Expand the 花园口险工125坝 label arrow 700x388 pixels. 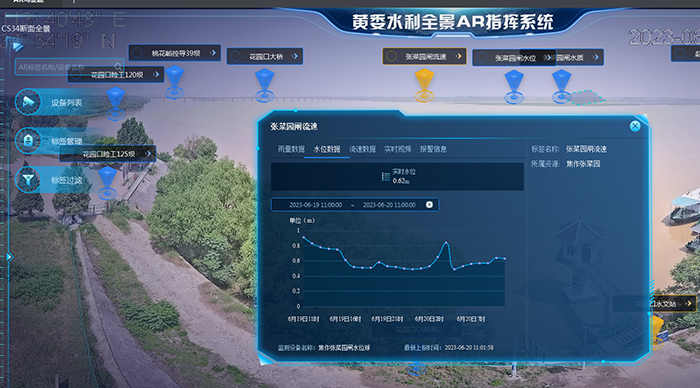click(x=149, y=154)
